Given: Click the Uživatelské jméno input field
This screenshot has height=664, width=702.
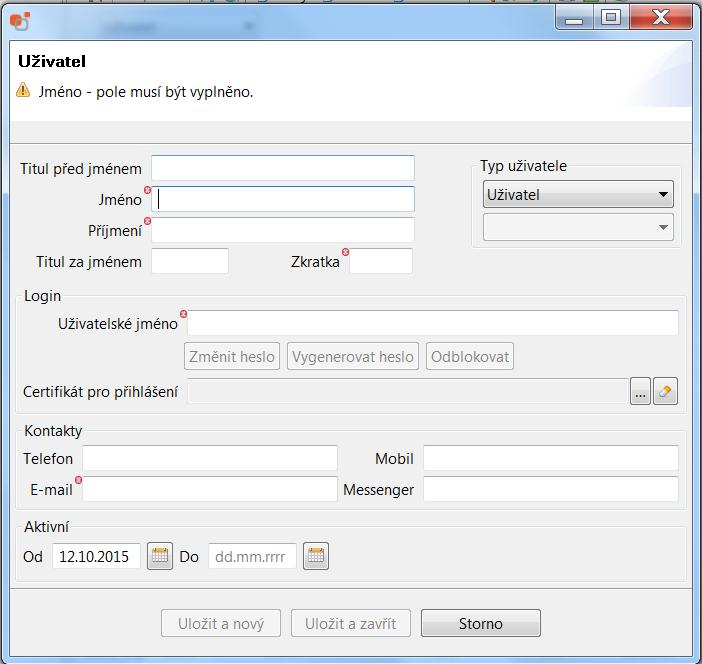Looking at the screenshot, I should pyautogui.click(x=433, y=323).
